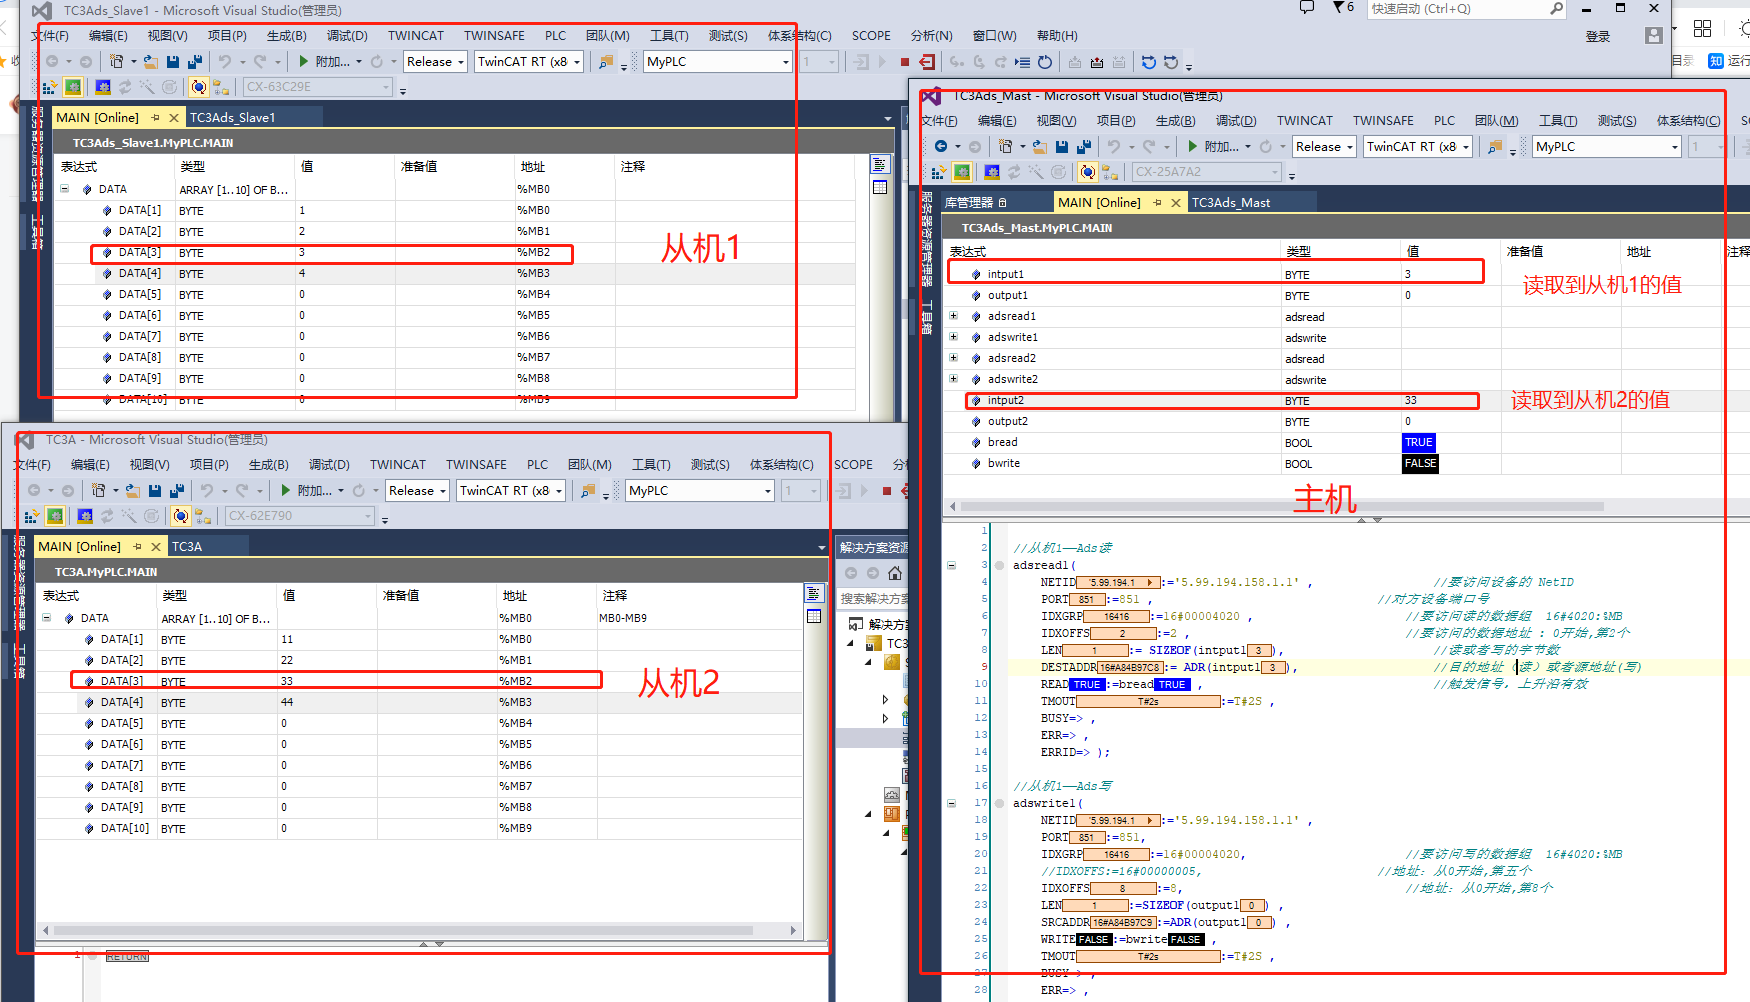Pin MAIN [Online] tab in TC3A window
Viewport: 1750px width, 1002px height.
pyautogui.click(x=137, y=547)
